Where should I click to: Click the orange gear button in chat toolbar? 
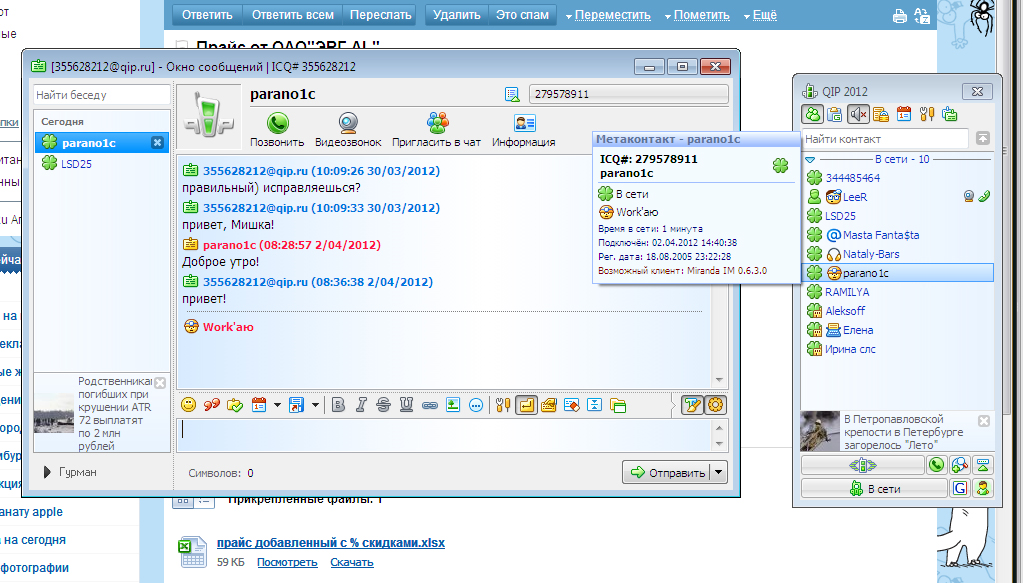[x=715, y=405]
